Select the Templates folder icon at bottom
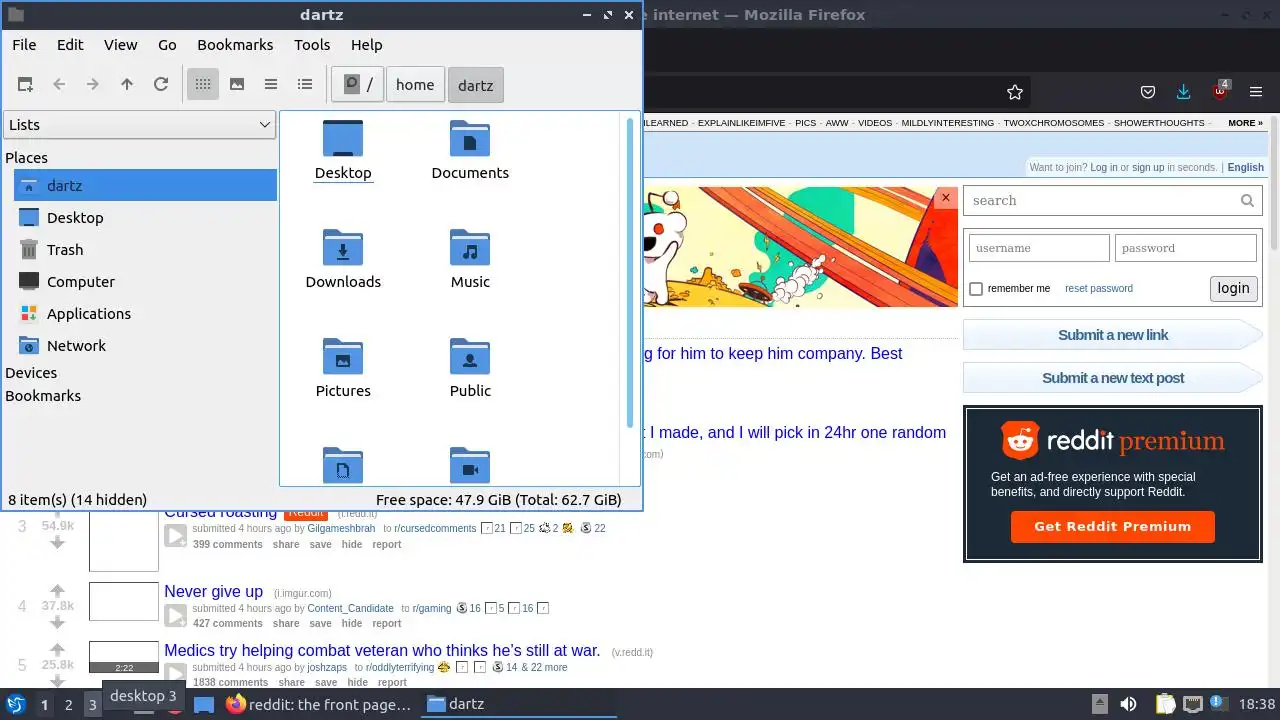 343,466
